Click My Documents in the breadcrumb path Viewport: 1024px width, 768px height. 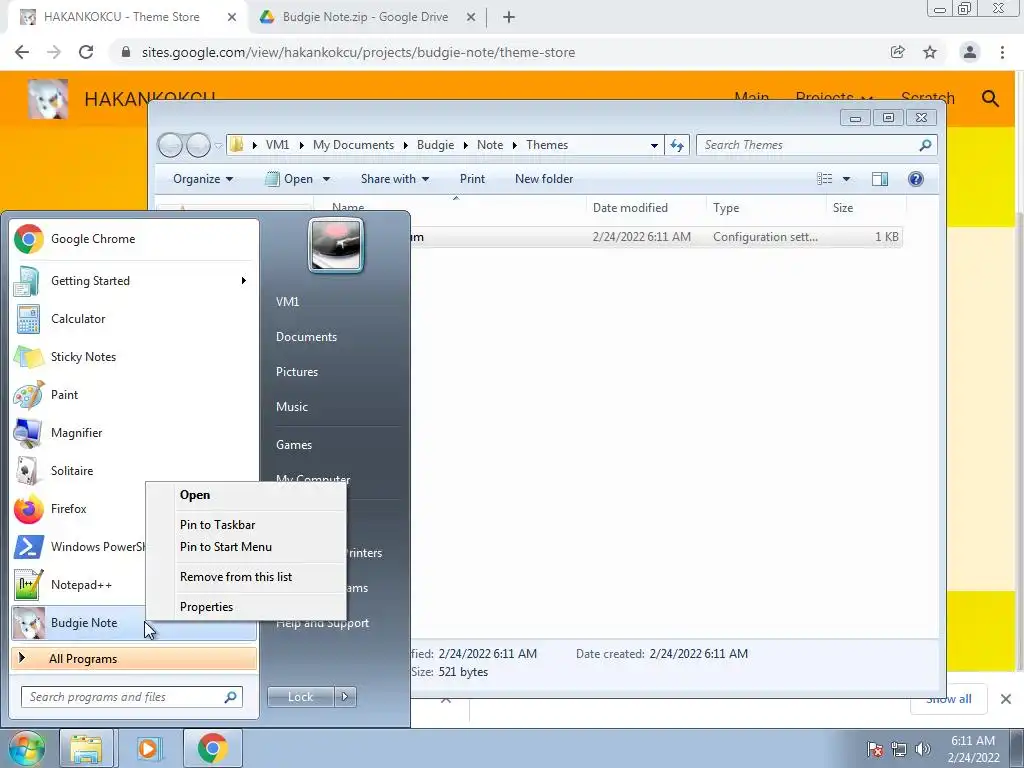tap(353, 145)
